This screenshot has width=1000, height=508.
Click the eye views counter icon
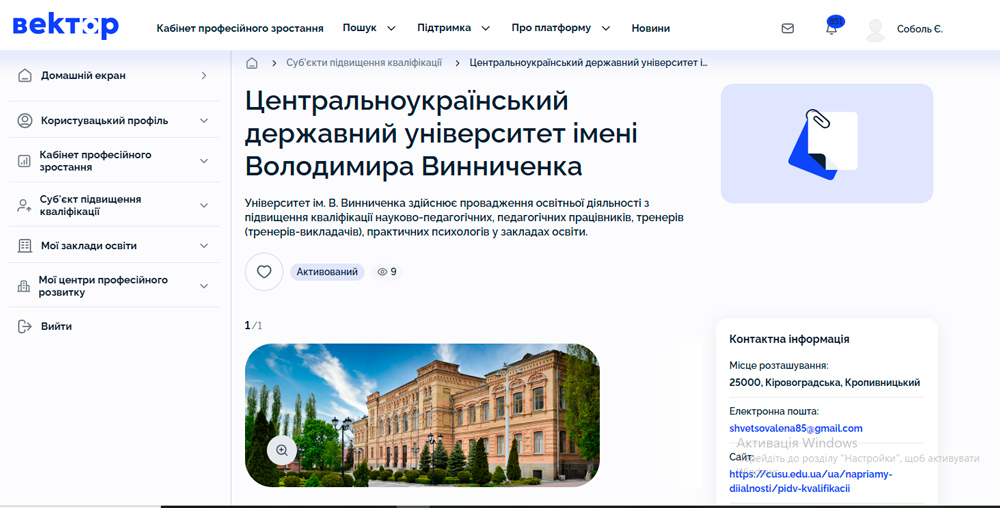(382, 272)
